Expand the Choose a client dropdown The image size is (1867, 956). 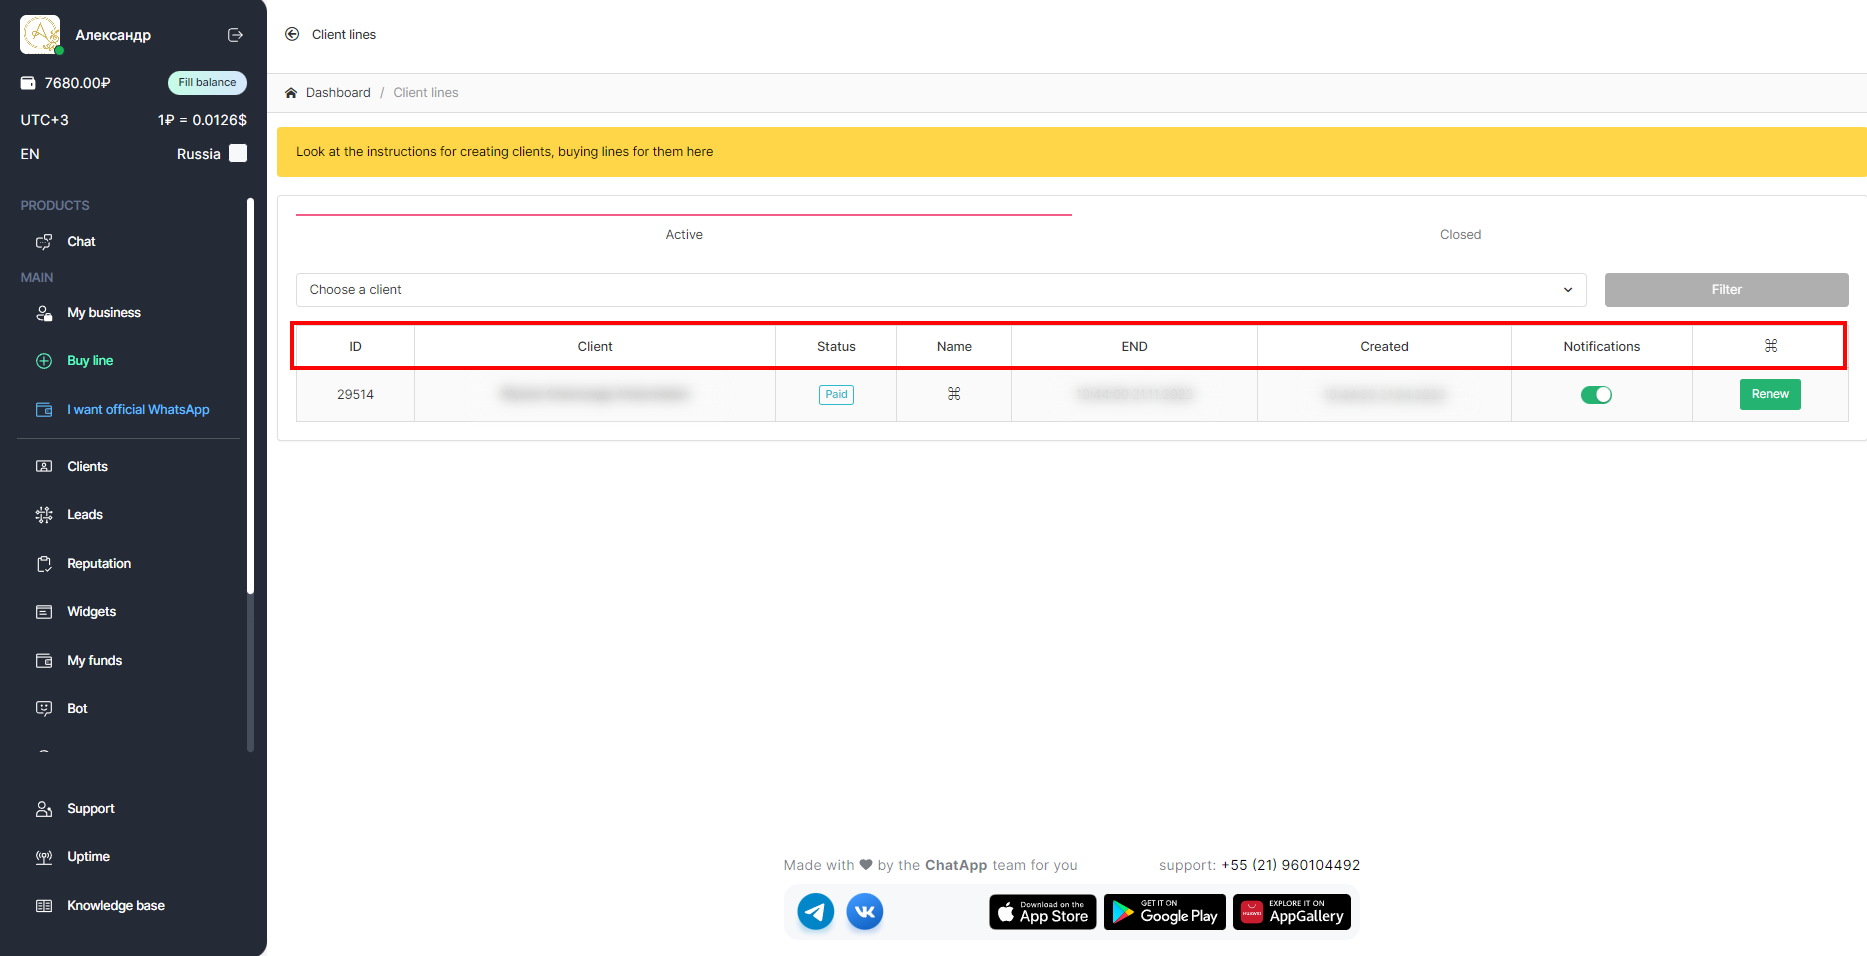pos(940,290)
